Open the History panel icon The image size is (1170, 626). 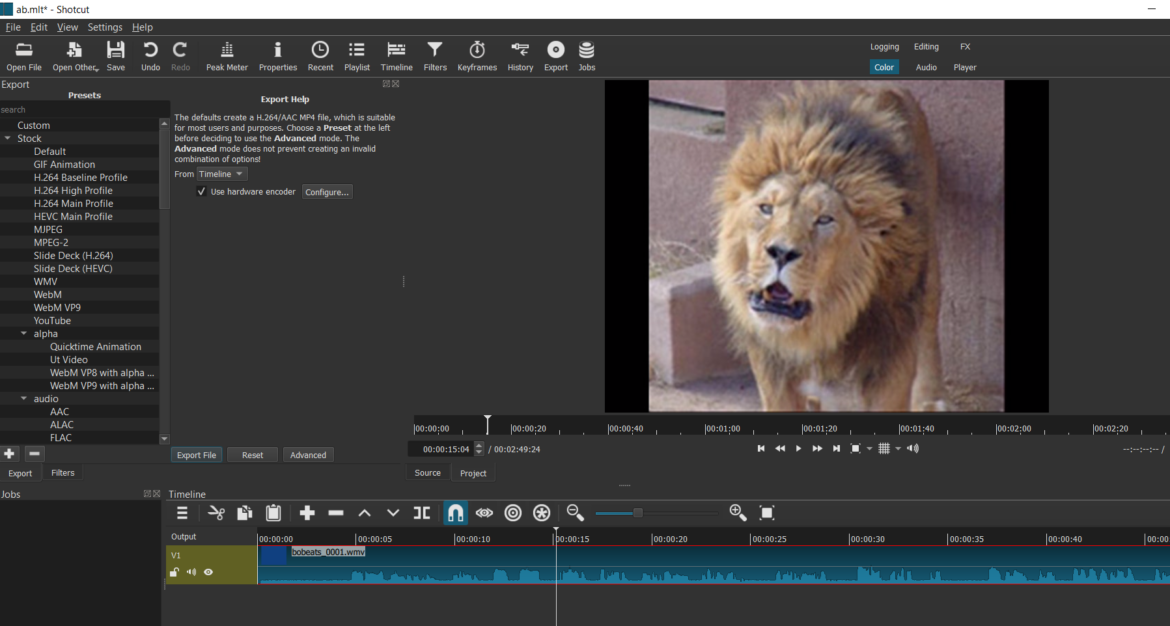pos(520,55)
